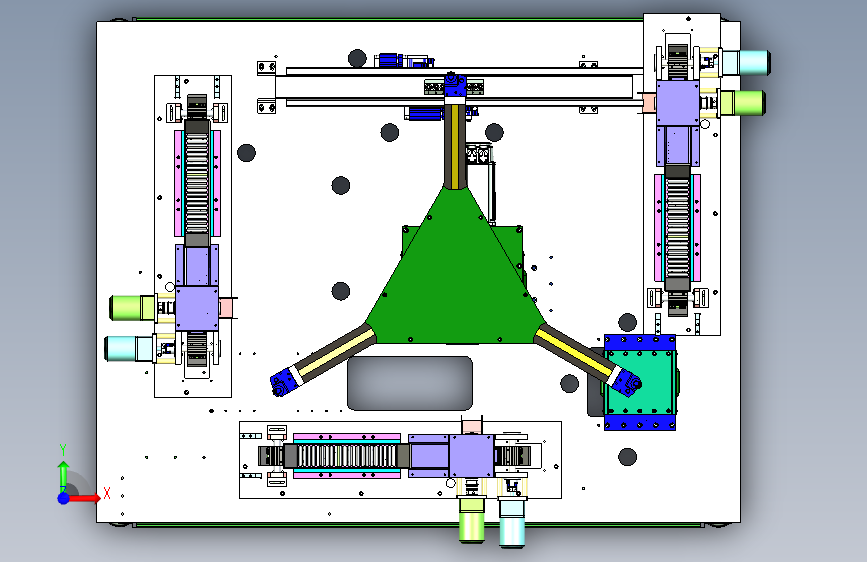Select the ribbed conveyor track on right module
The height and width of the screenshot is (562, 867).
tap(678, 228)
